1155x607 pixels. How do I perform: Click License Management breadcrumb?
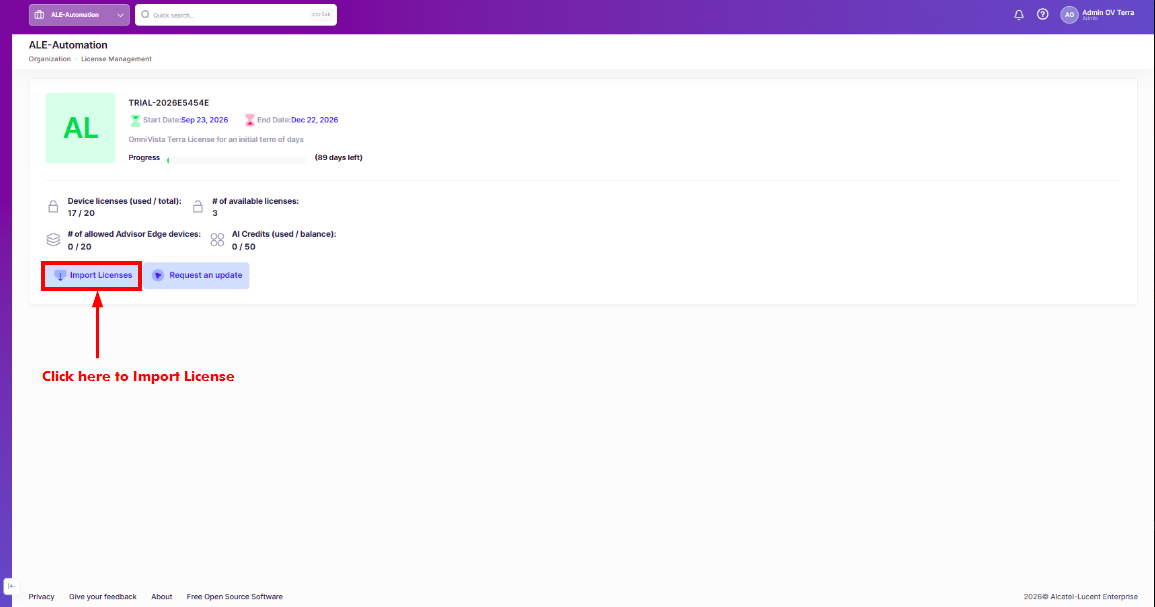[116, 59]
